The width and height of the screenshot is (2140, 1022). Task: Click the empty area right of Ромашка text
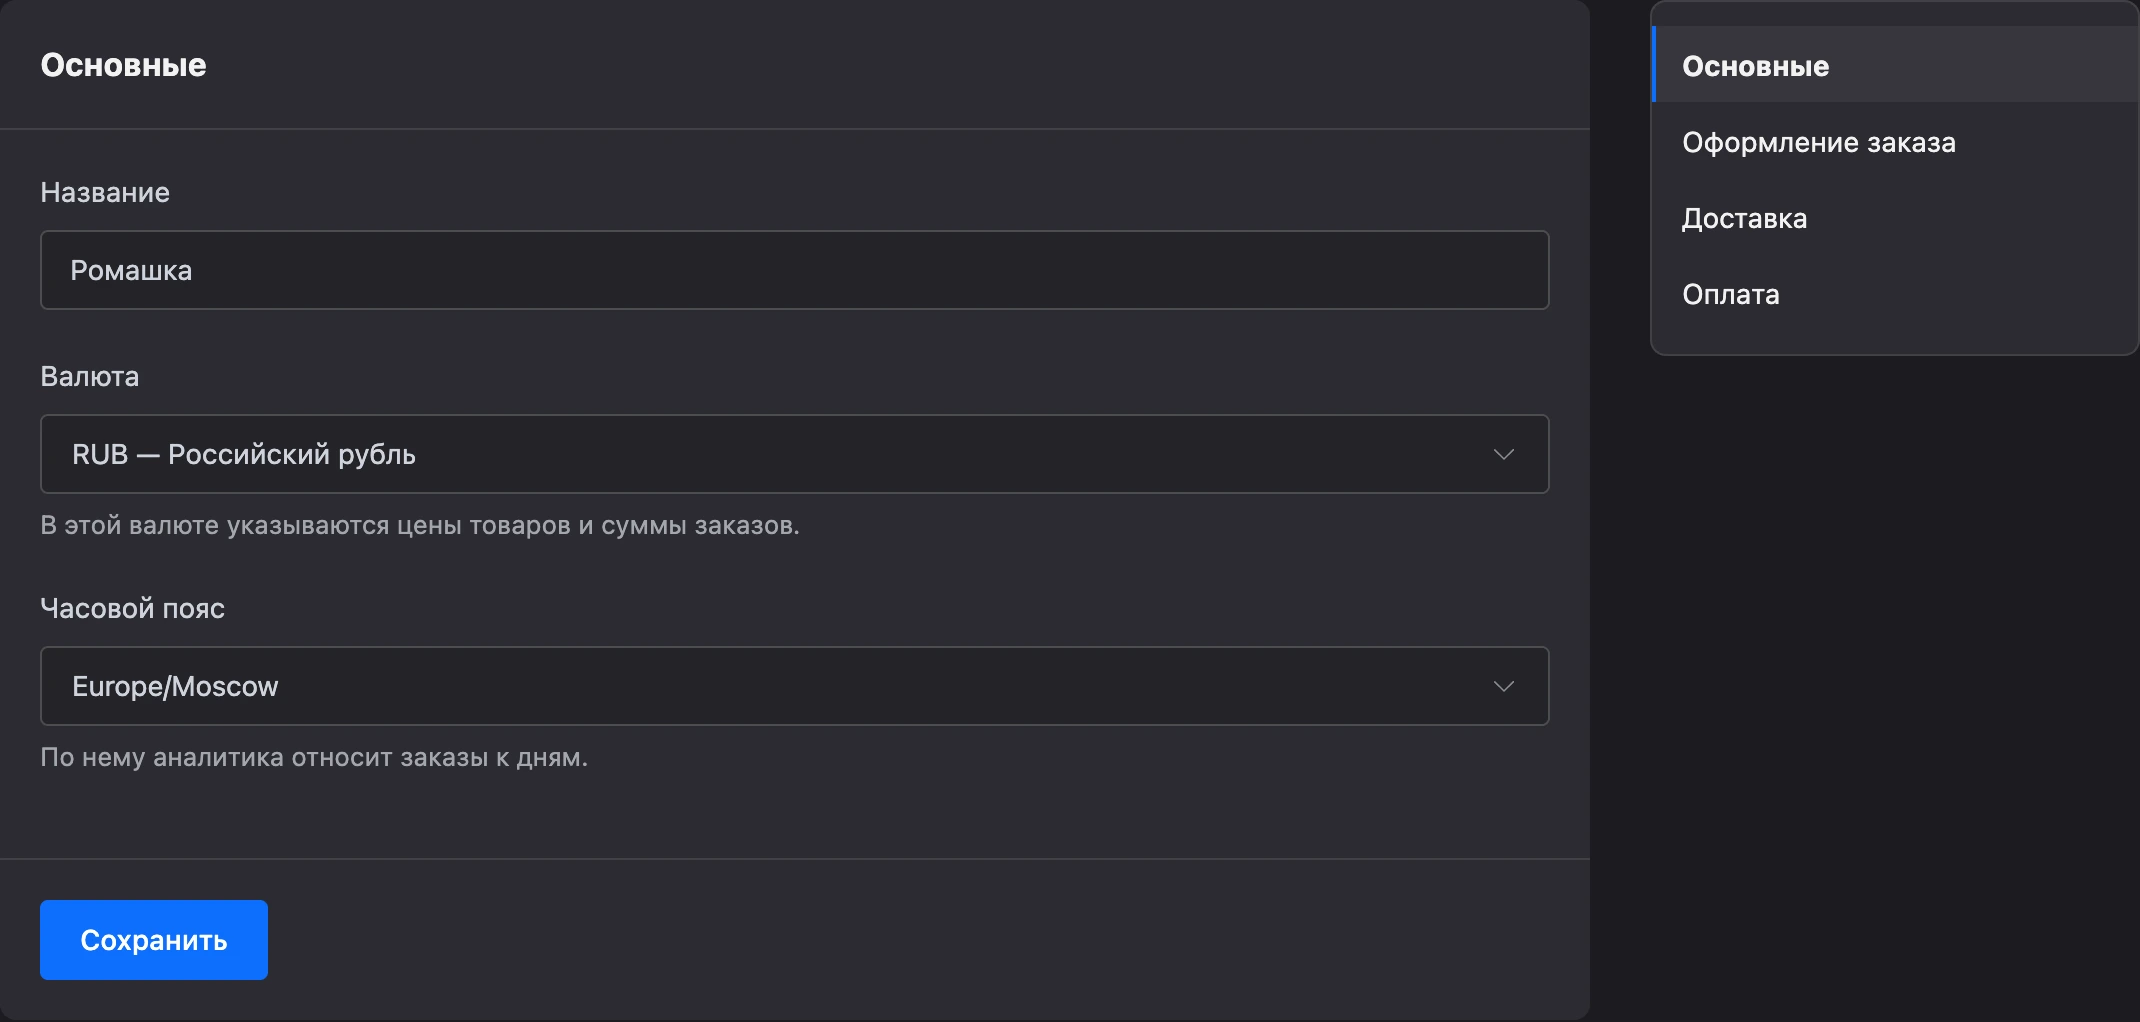point(870,270)
